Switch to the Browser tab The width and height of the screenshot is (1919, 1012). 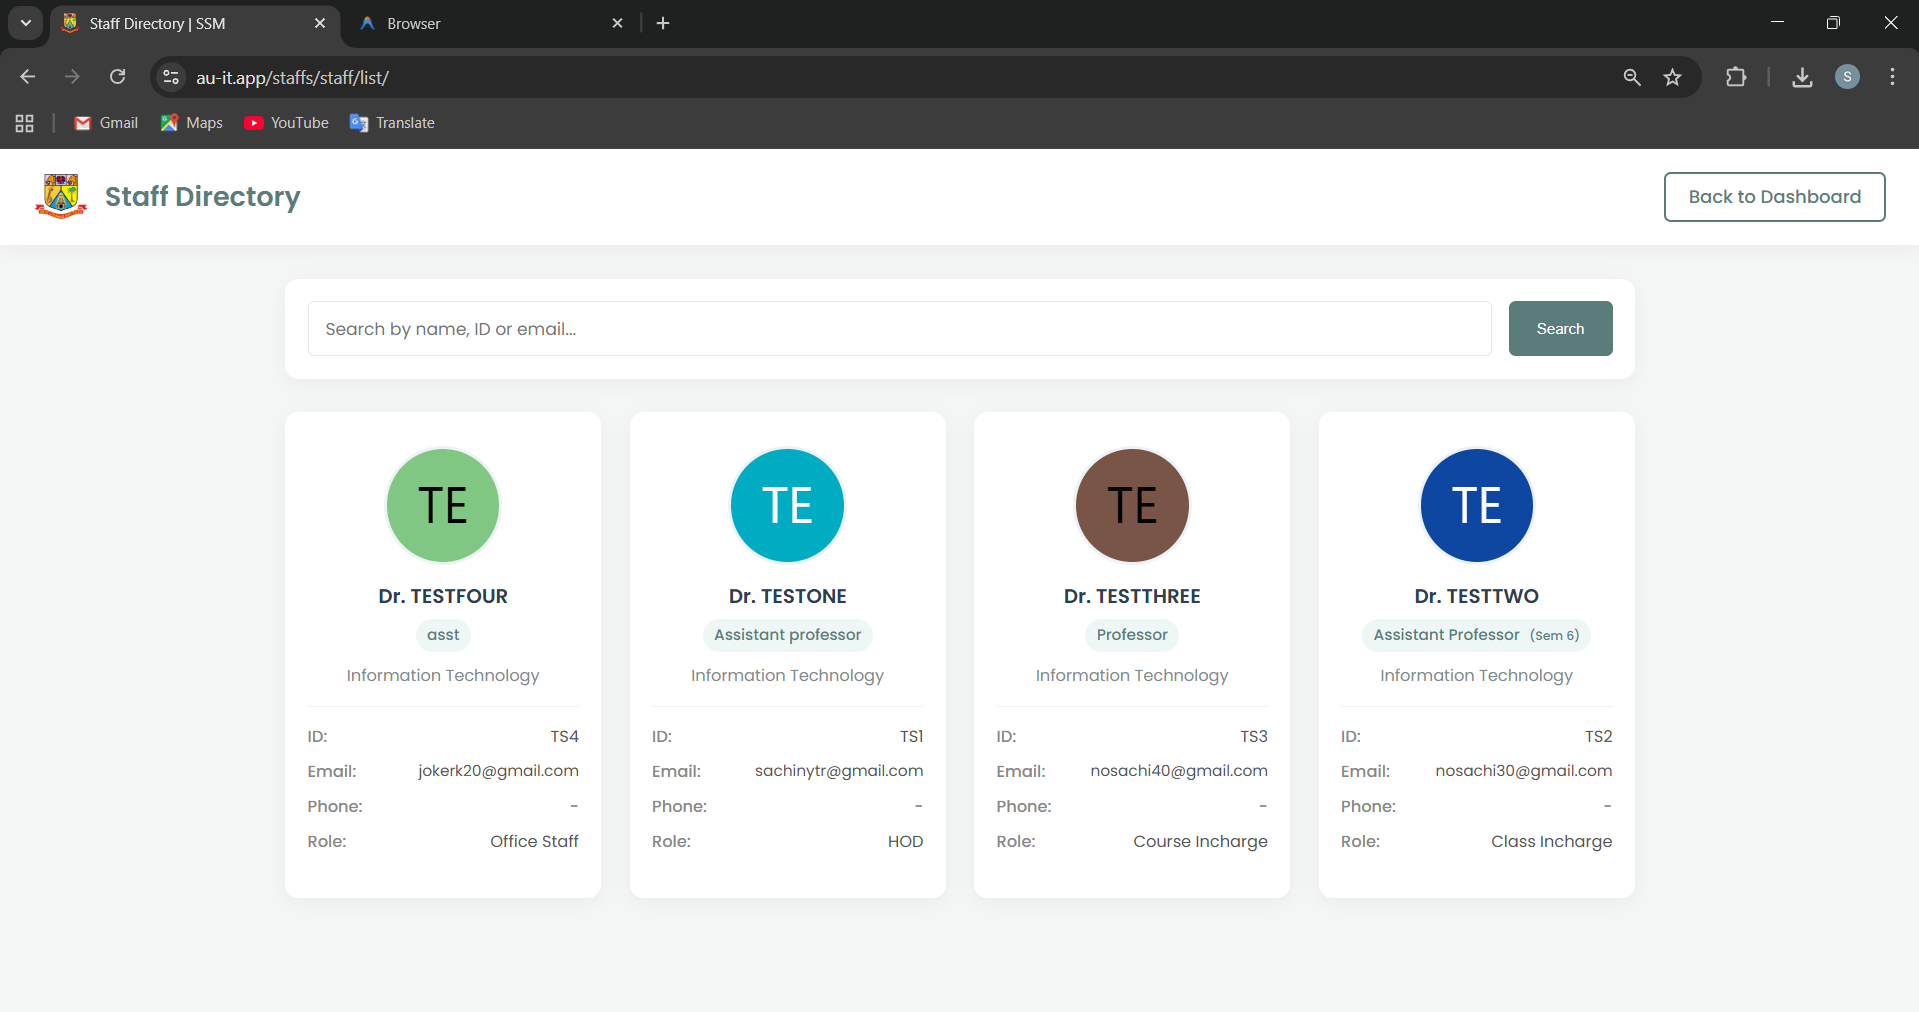[x=480, y=23]
